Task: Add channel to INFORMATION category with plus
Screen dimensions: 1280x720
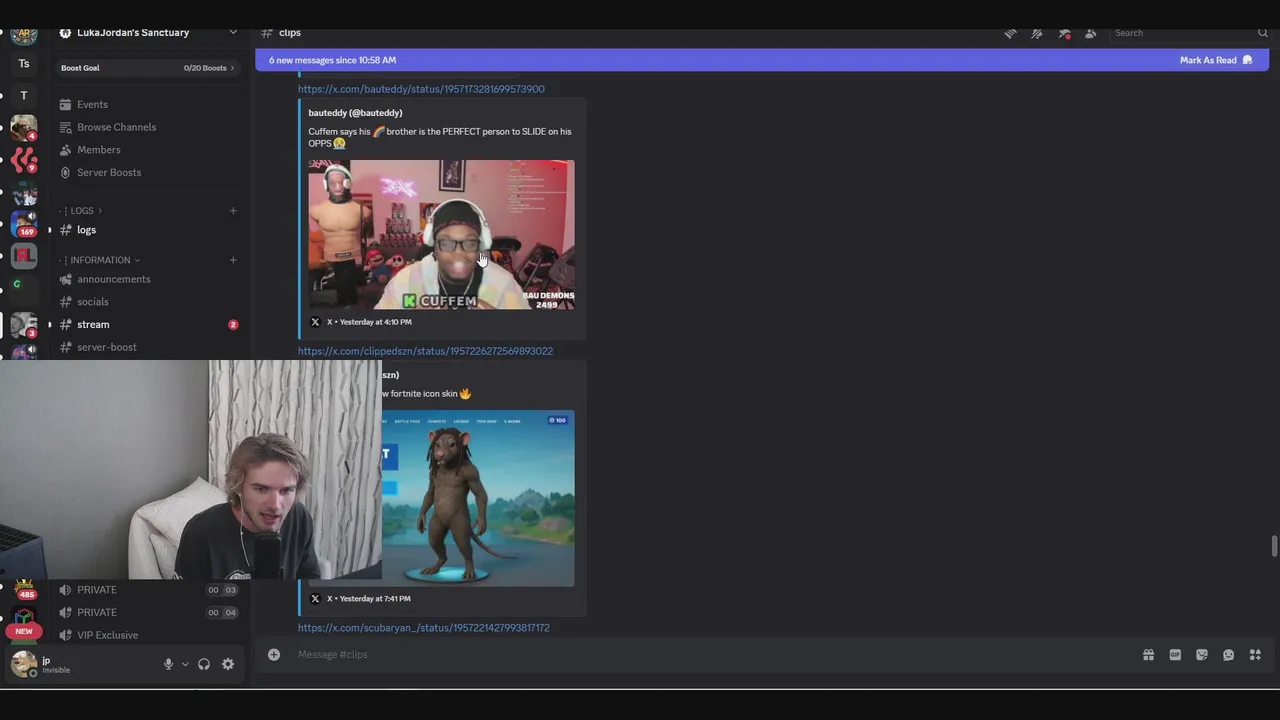Action: pos(233,260)
